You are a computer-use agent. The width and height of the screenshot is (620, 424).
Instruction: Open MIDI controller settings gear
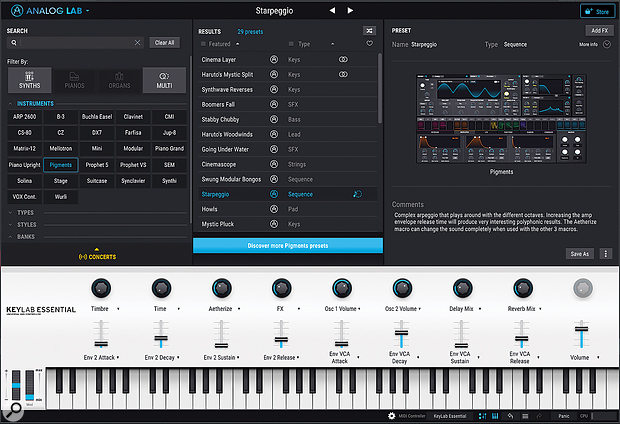point(391,416)
